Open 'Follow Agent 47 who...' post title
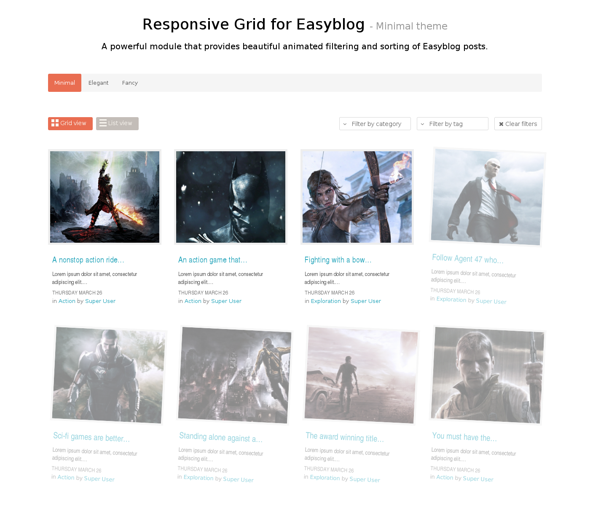 click(467, 259)
